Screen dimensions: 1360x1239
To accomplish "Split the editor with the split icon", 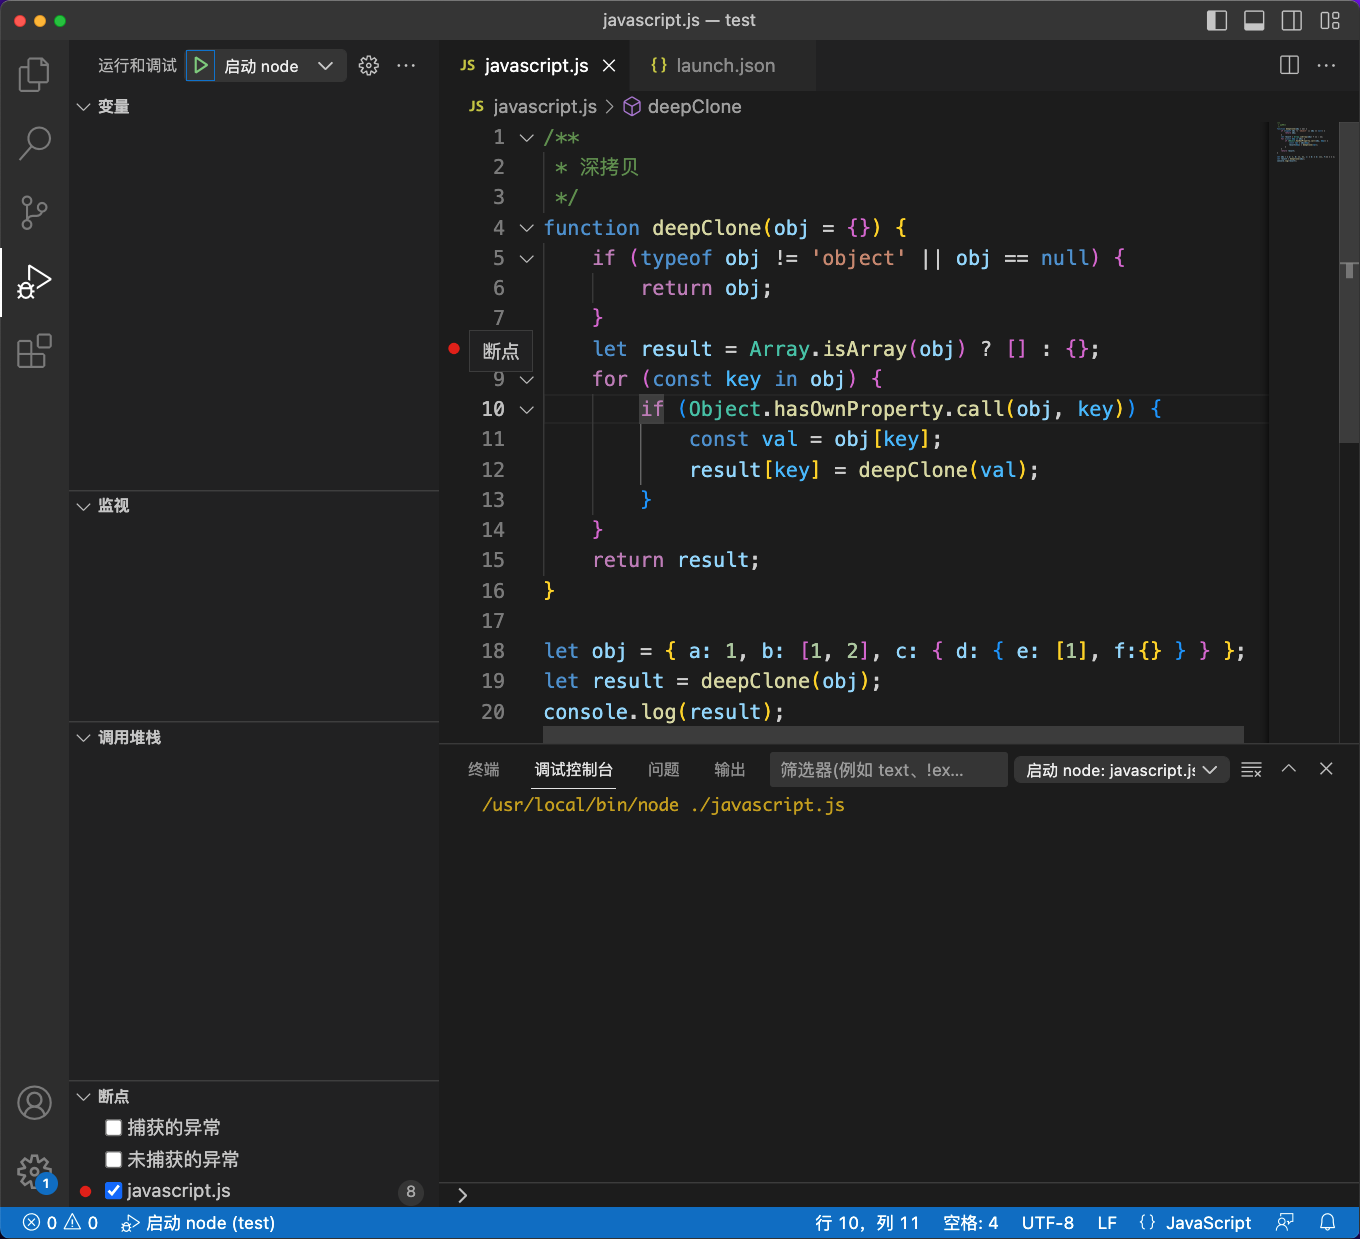I will pos(1288,65).
